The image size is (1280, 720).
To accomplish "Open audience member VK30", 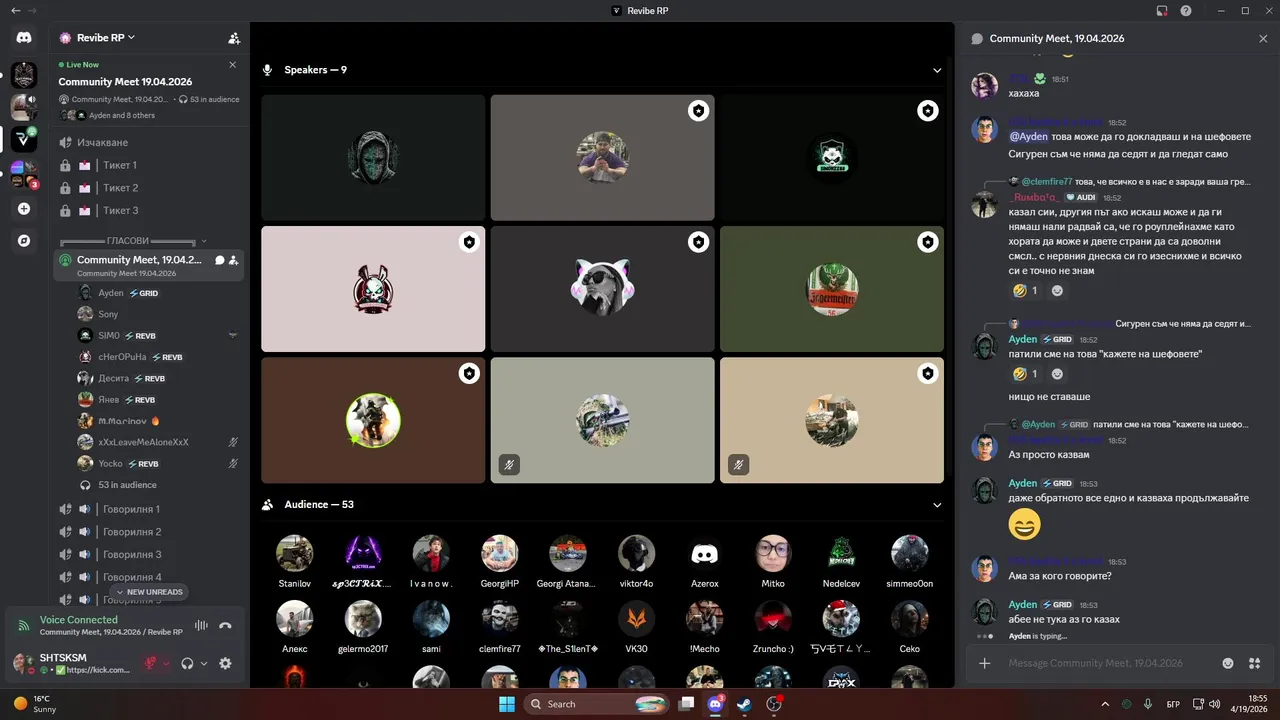I will 636,627.
